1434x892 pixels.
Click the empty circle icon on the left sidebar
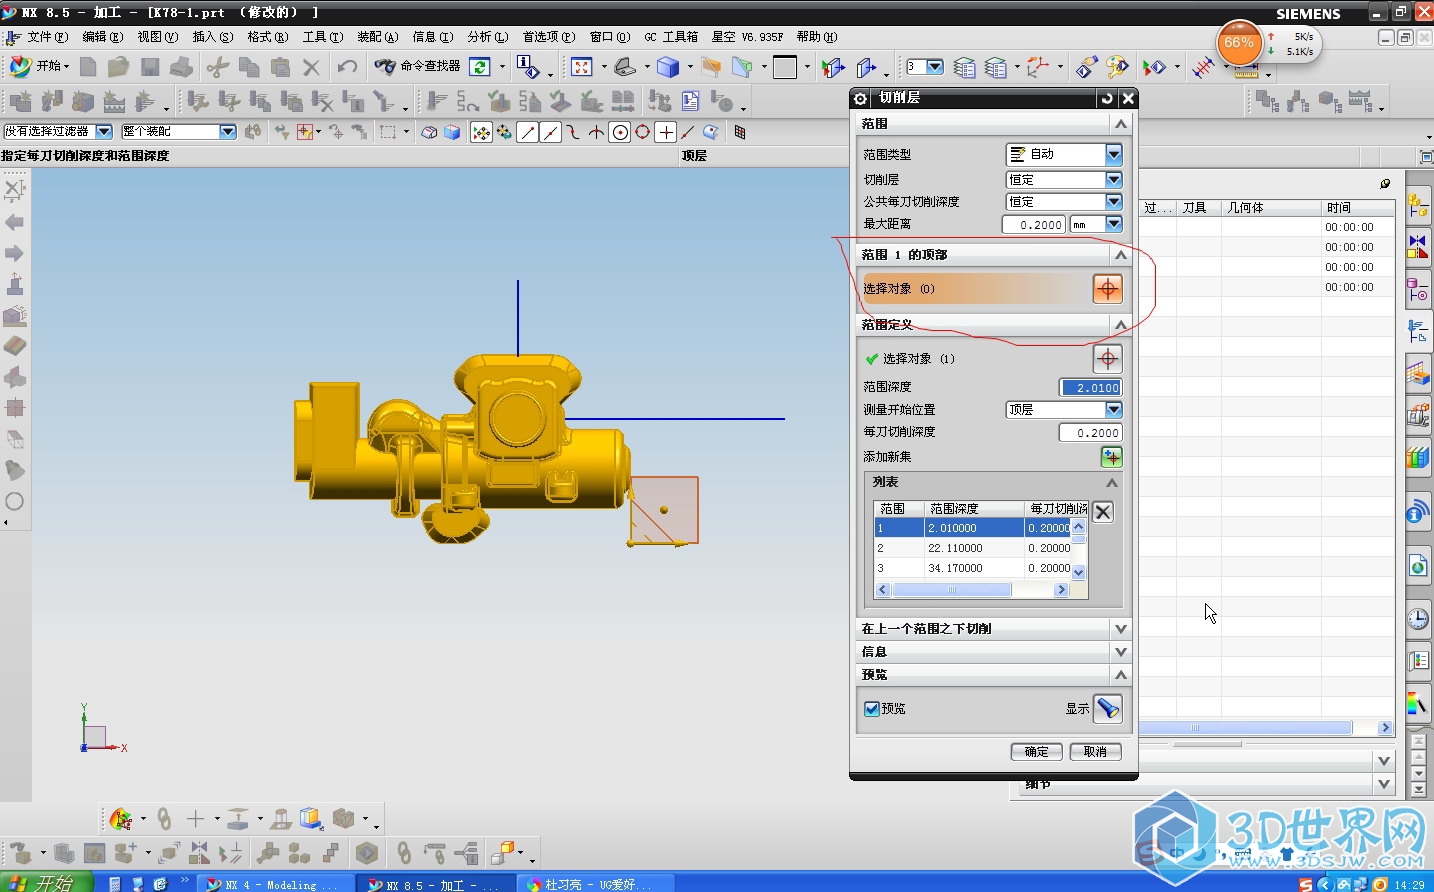click(x=15, y=501)
